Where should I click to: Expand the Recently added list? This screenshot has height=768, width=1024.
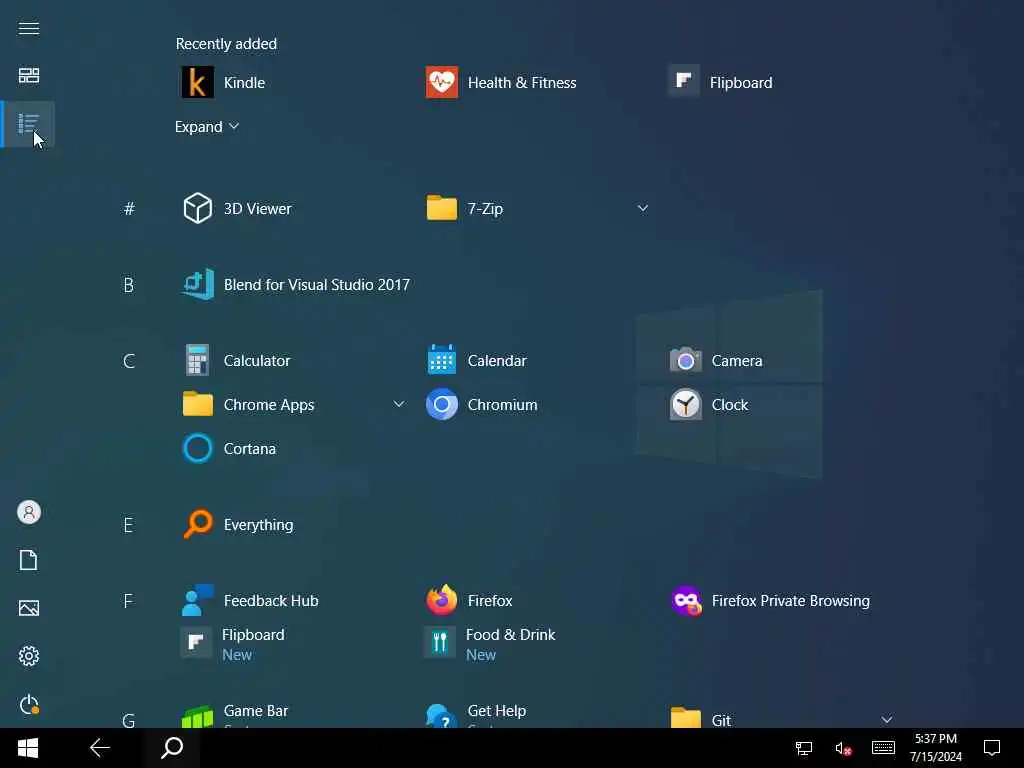[206, 127]
